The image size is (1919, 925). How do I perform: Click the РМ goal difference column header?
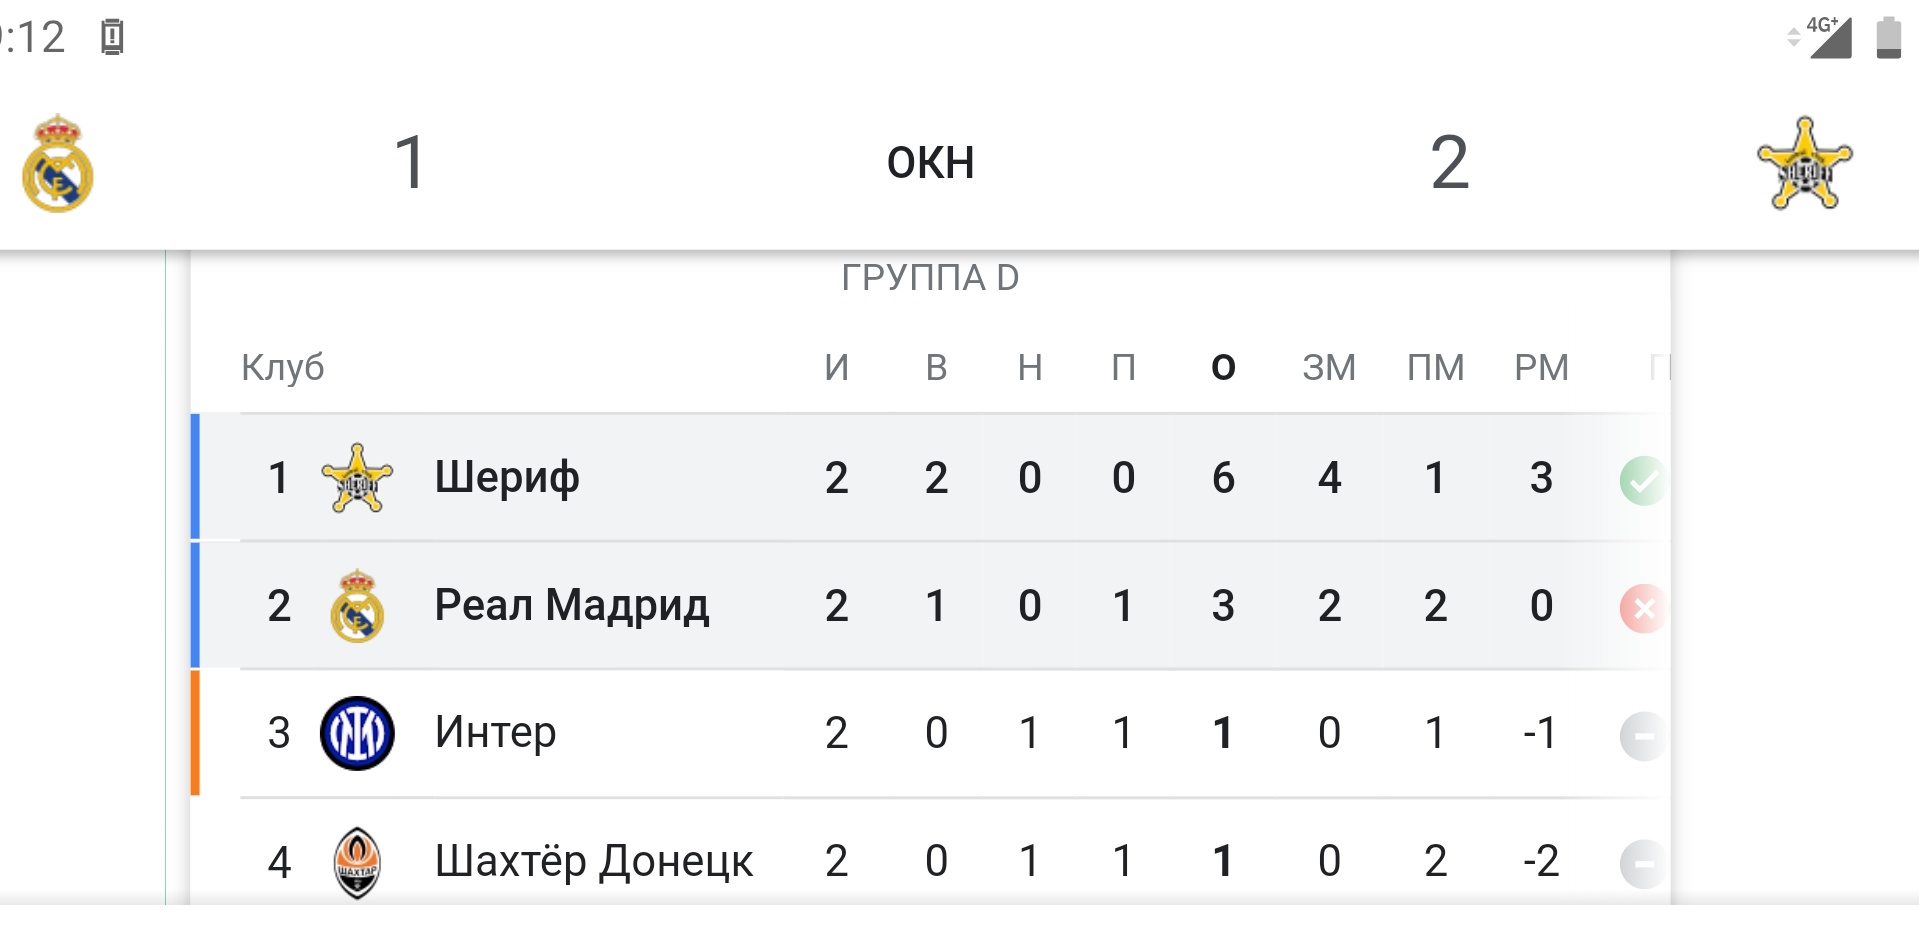tap(1541, 368)
